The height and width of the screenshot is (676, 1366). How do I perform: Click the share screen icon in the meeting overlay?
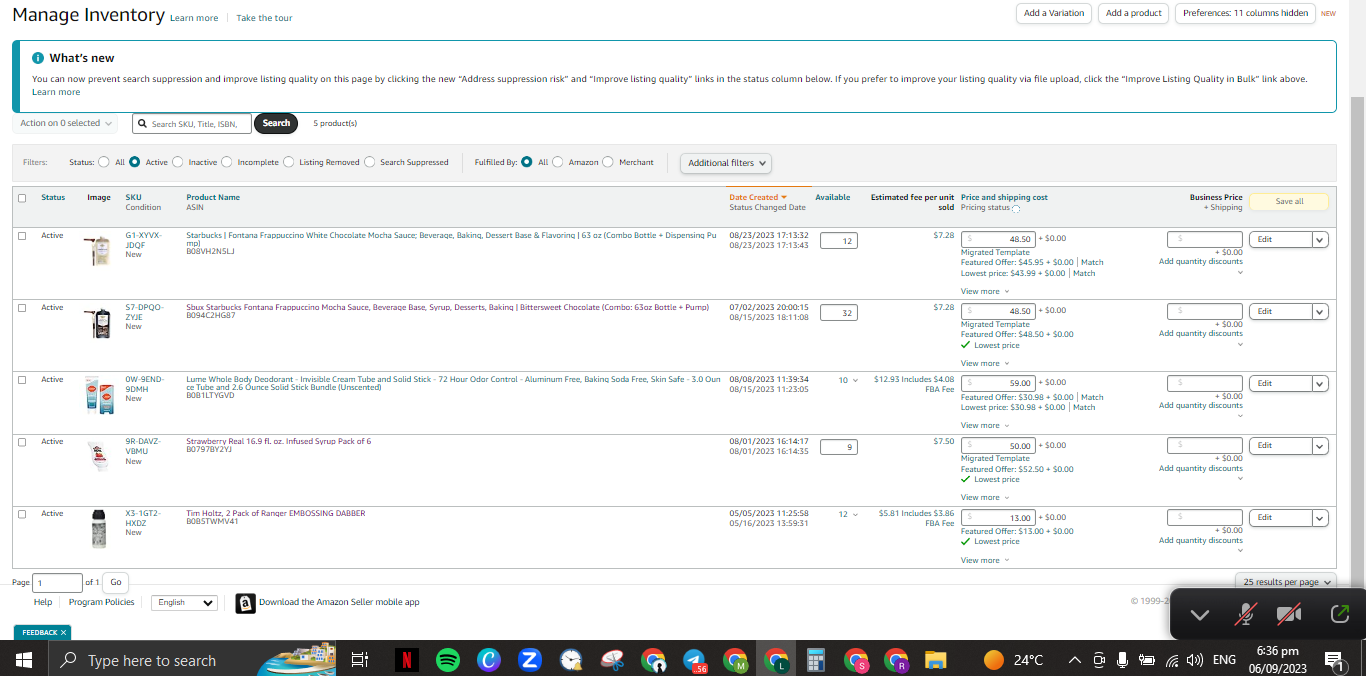pos(1339,614)
